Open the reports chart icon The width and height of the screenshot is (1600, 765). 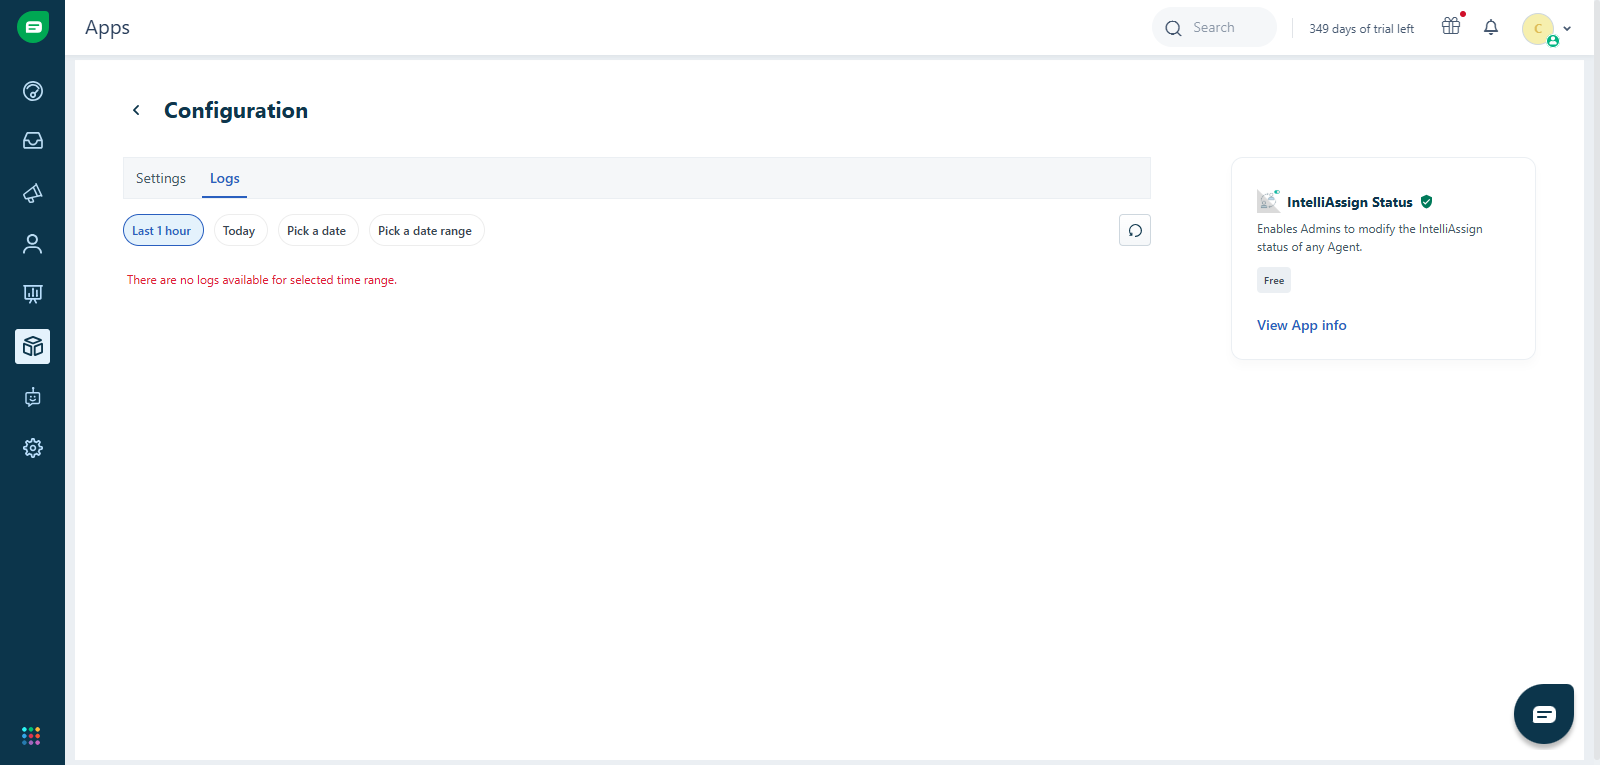pos(33,294)
